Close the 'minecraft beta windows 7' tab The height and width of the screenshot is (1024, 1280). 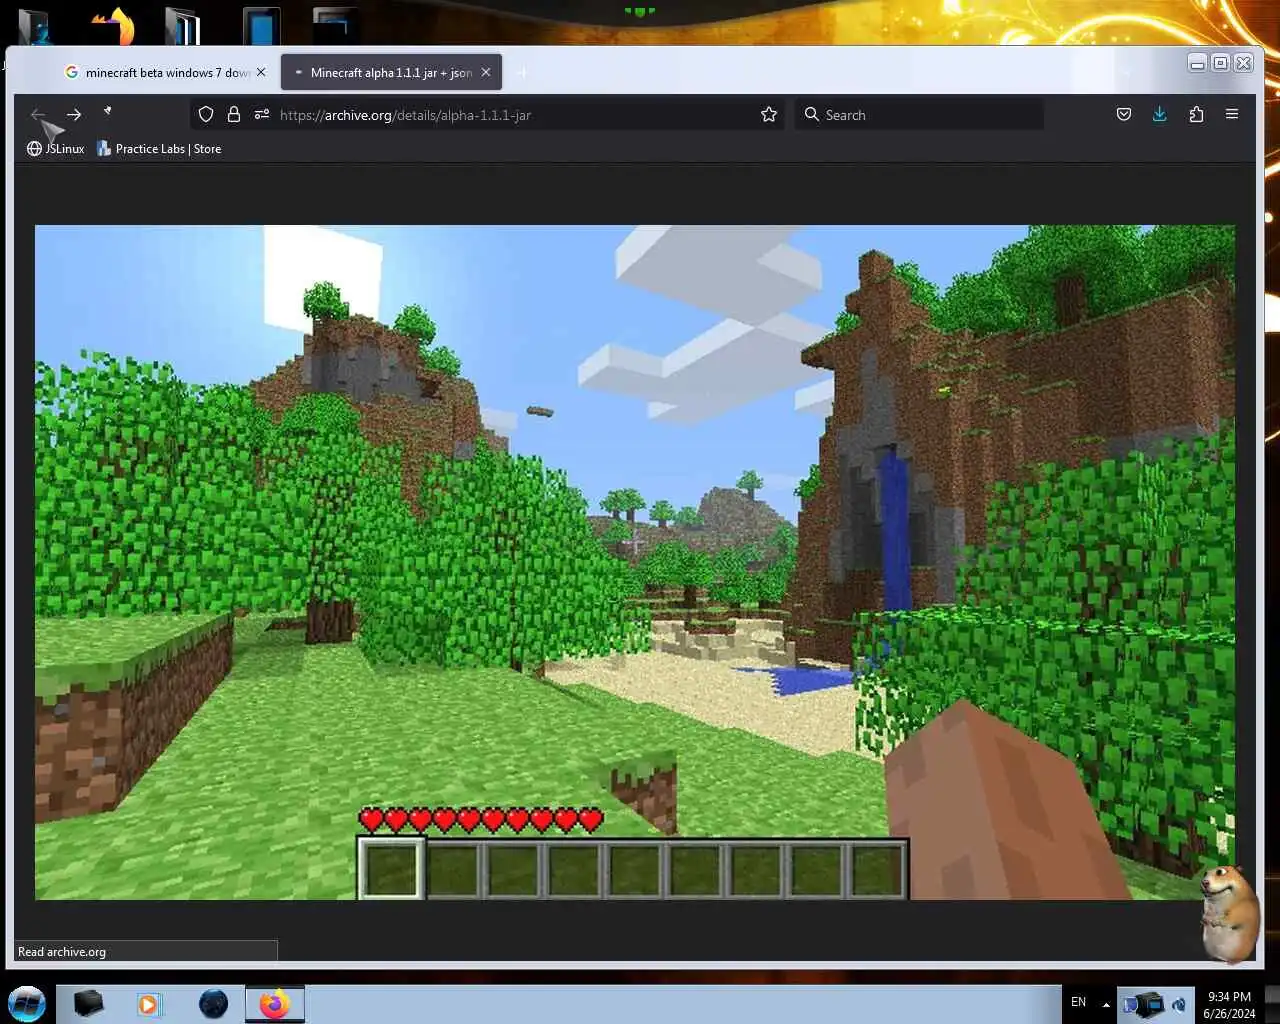261,72
